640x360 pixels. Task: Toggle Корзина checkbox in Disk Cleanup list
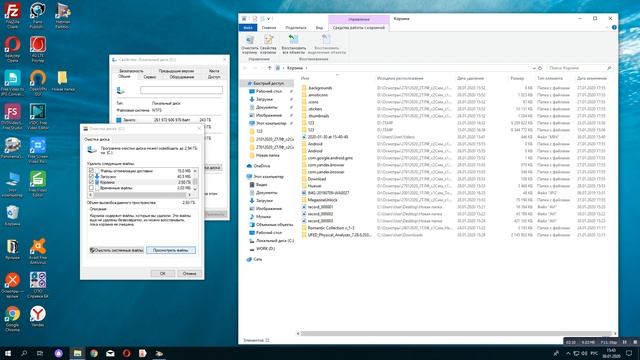[91, 182]
